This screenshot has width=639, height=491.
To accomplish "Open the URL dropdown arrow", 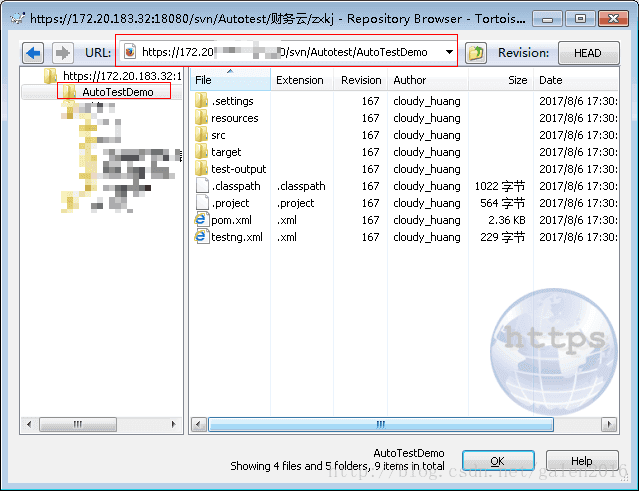I will click(449, 52).
